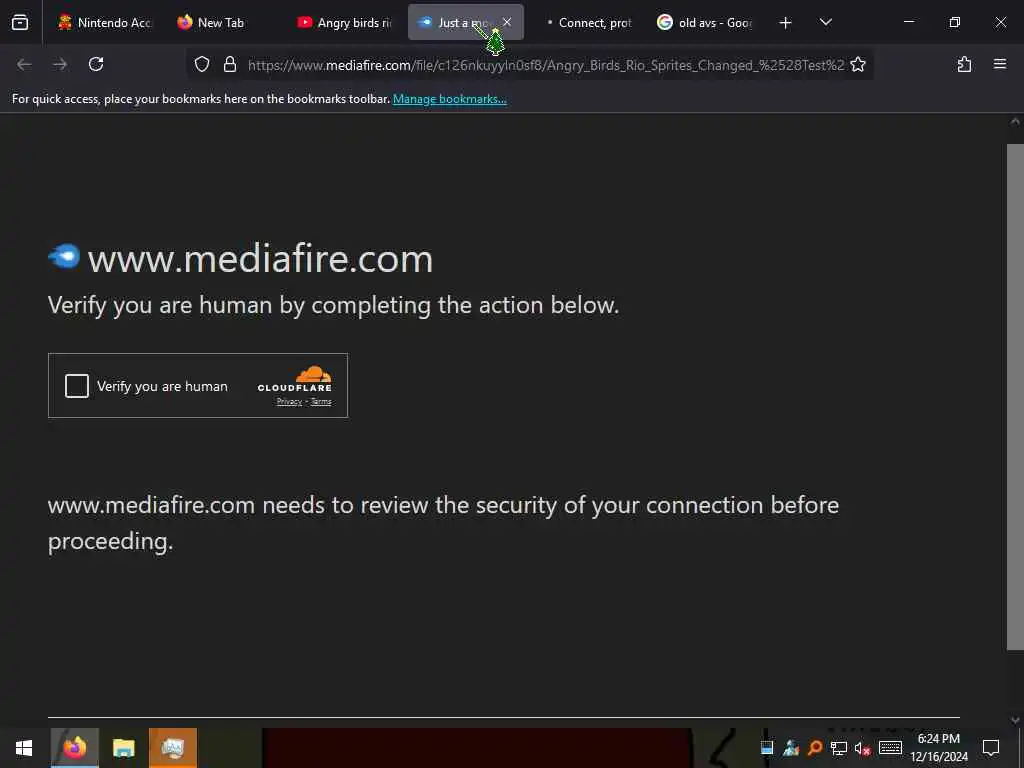Check the 'Verify you are human' checkbox

[76, 386]
